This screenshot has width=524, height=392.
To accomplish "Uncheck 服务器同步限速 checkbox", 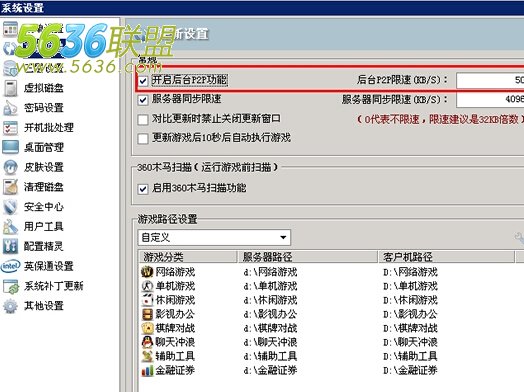I will 143,100.
